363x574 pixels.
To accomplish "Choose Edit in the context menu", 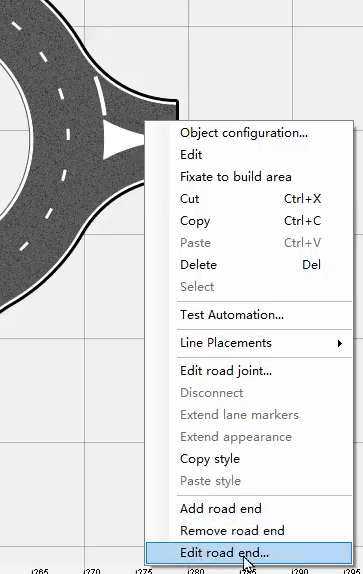I will point(249,155).
